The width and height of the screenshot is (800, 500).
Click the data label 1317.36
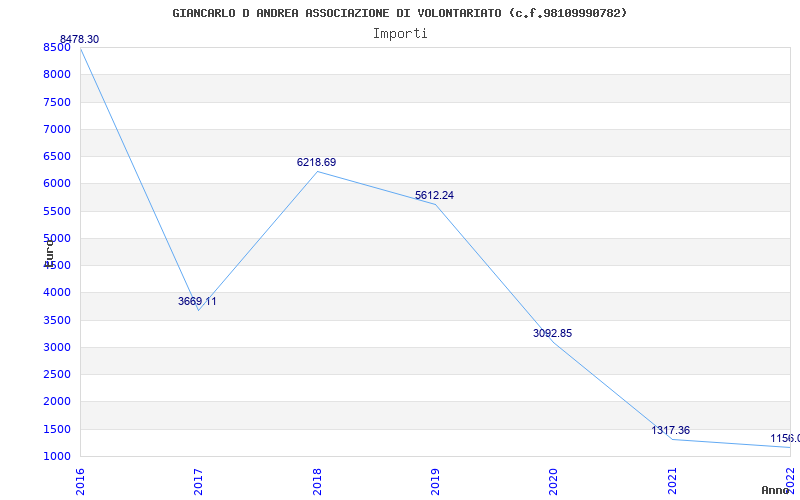[670, 430]
